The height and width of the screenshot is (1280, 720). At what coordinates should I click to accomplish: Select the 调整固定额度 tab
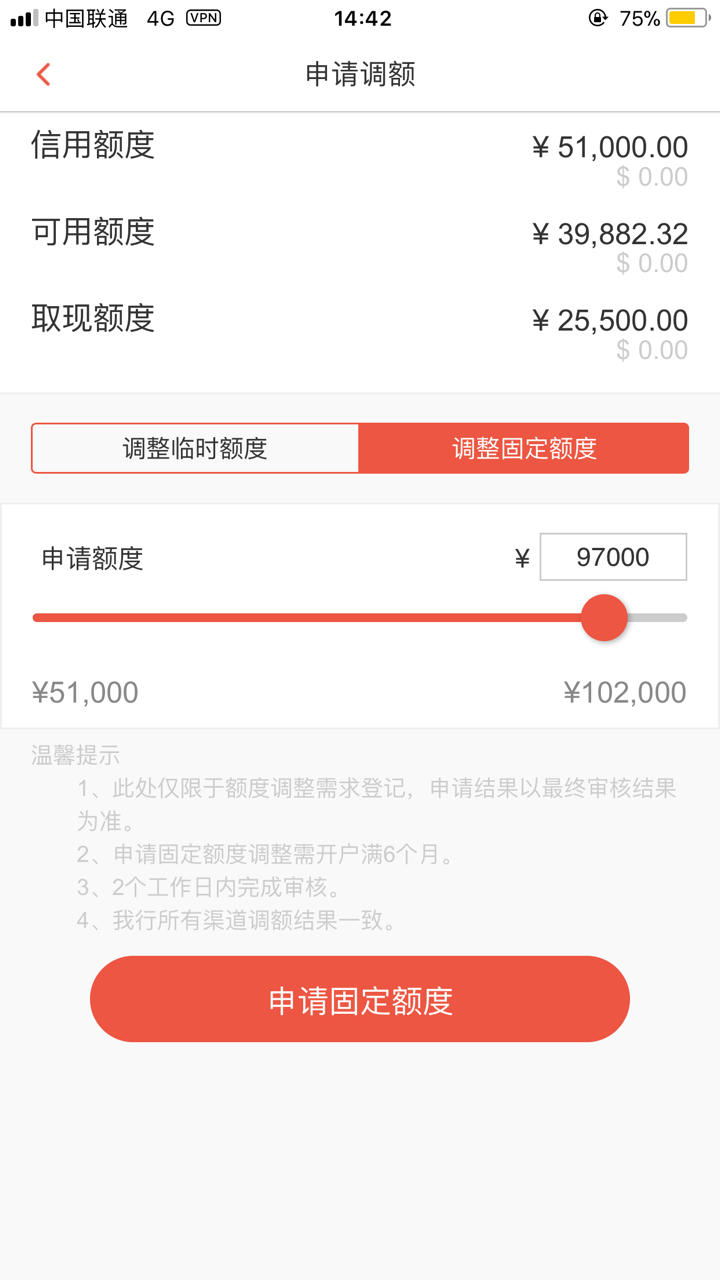[524, 448]
